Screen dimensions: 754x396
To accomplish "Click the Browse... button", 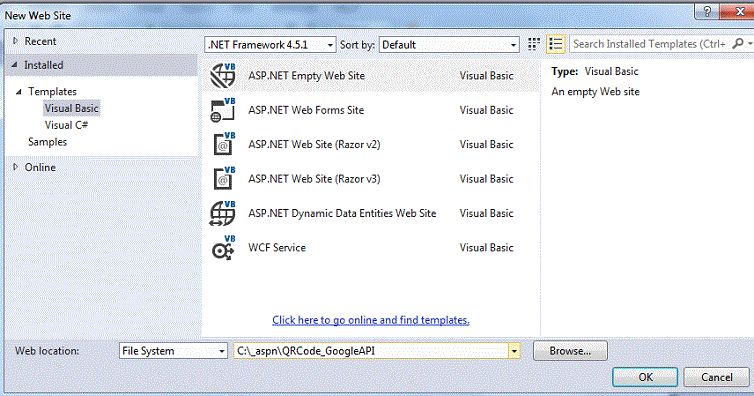I will (x=570, y=351).
